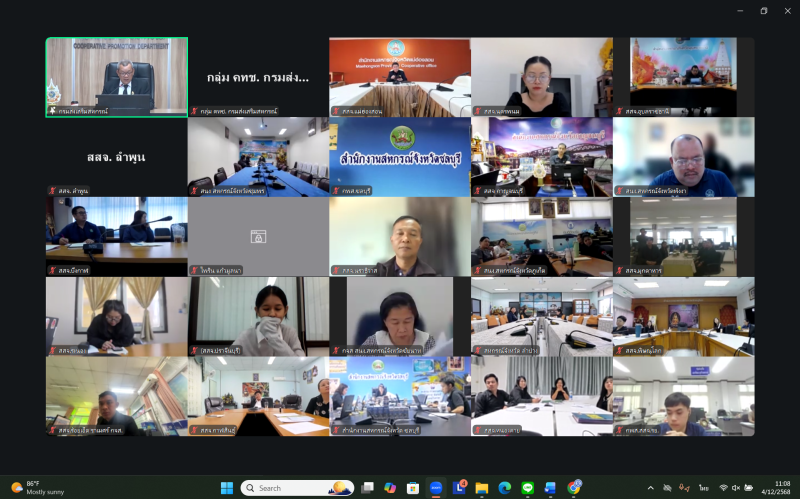Open File Explorer from the taskbar
Viewport: 800px width, 499px height.
coord(482,488)
